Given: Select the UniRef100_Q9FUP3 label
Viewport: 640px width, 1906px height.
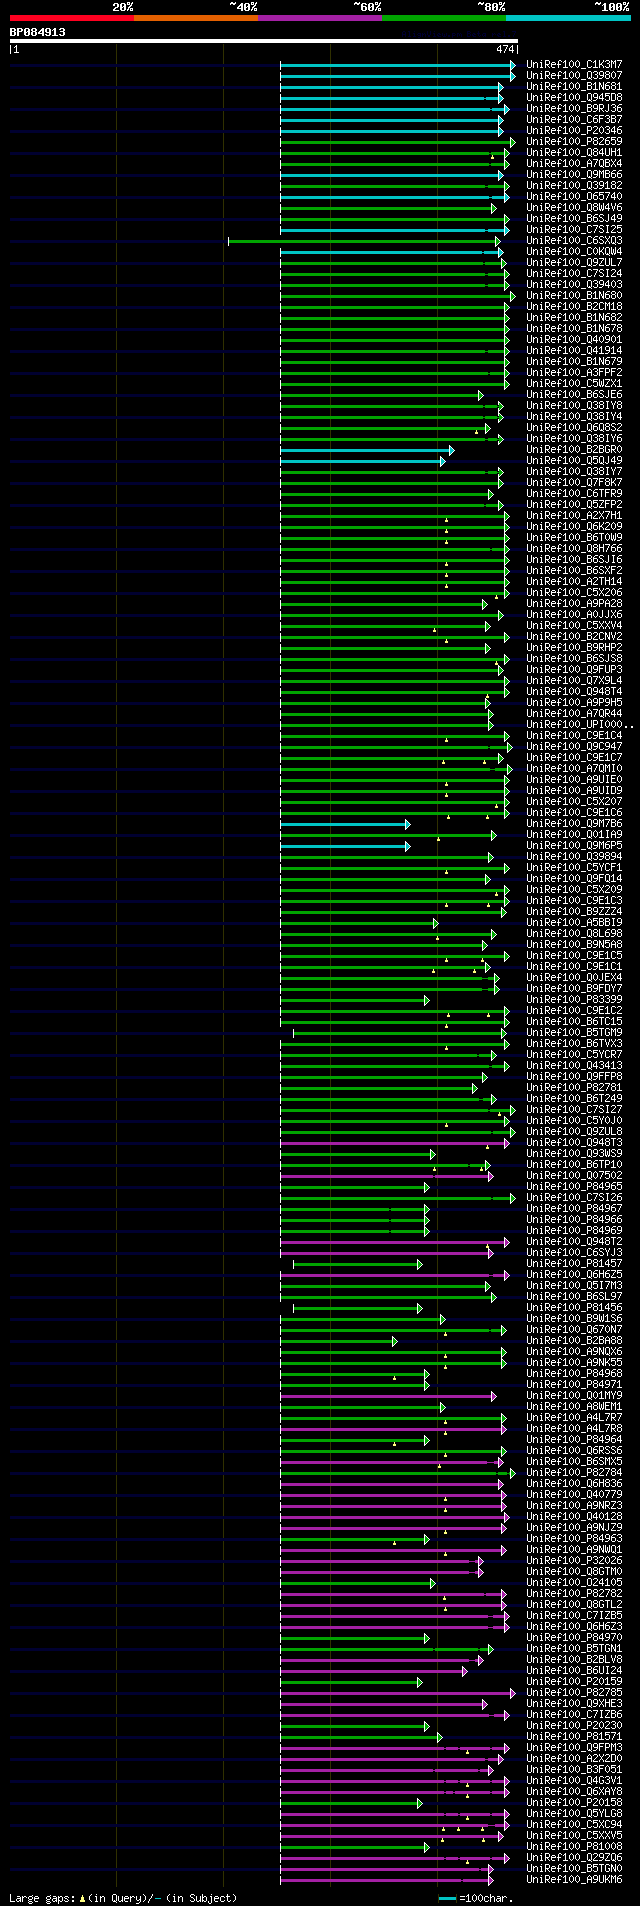Looking at the screenshot, I should point(574,669).
